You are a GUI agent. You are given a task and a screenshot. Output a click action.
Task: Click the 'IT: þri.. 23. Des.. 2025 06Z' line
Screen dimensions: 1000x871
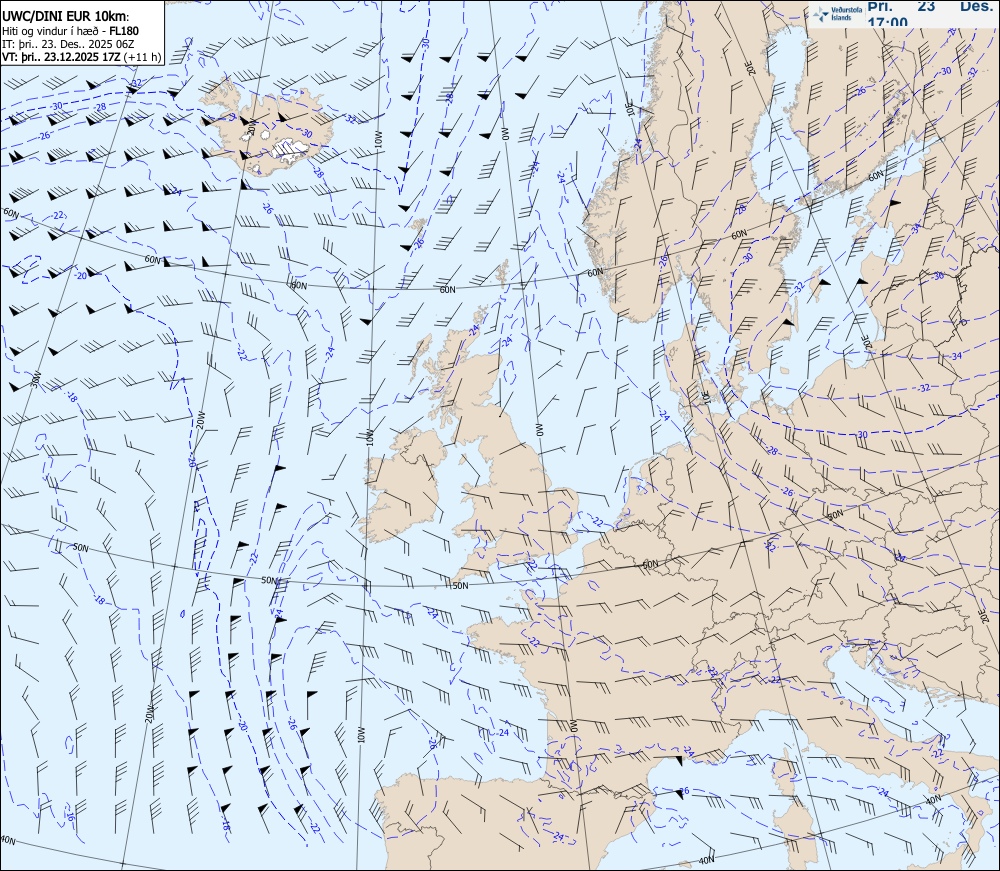pyautogui.click(x=68, y=44)
